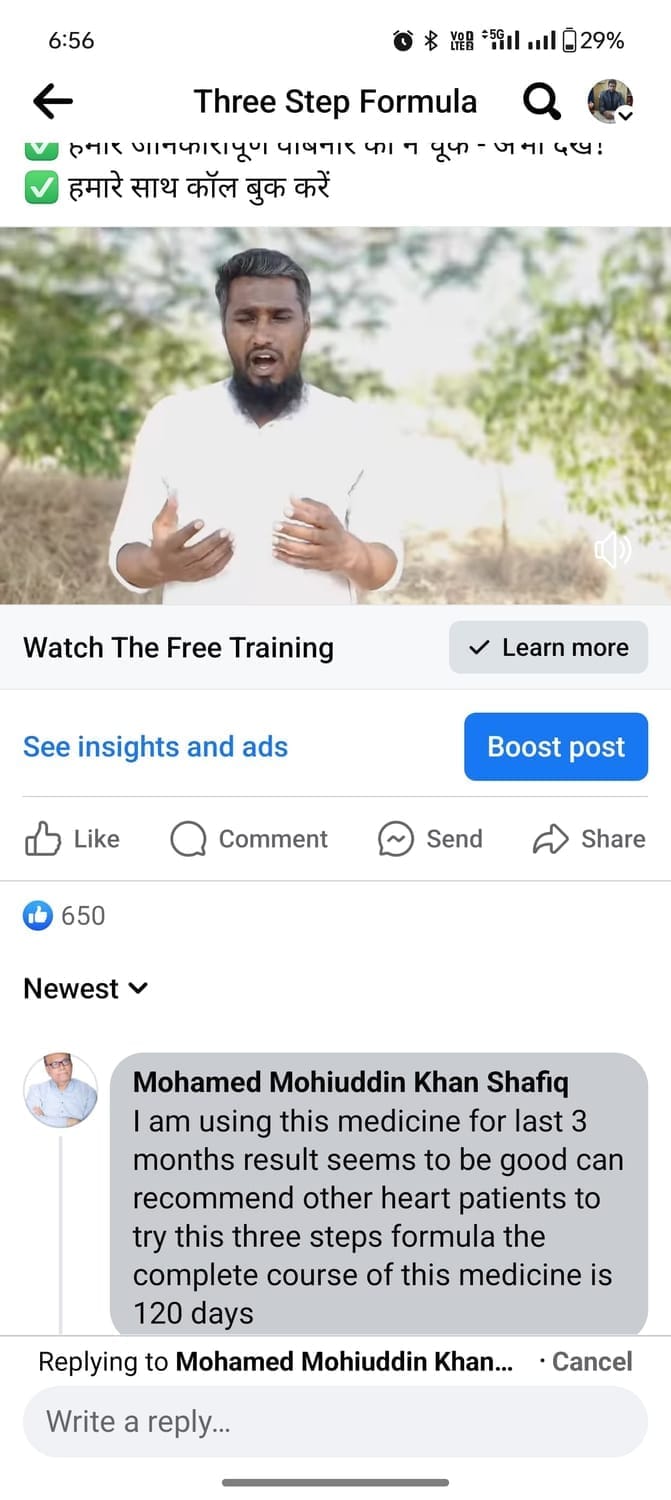Click the Learn more button
Screen dimensions: 671x1500
(548, 647)
